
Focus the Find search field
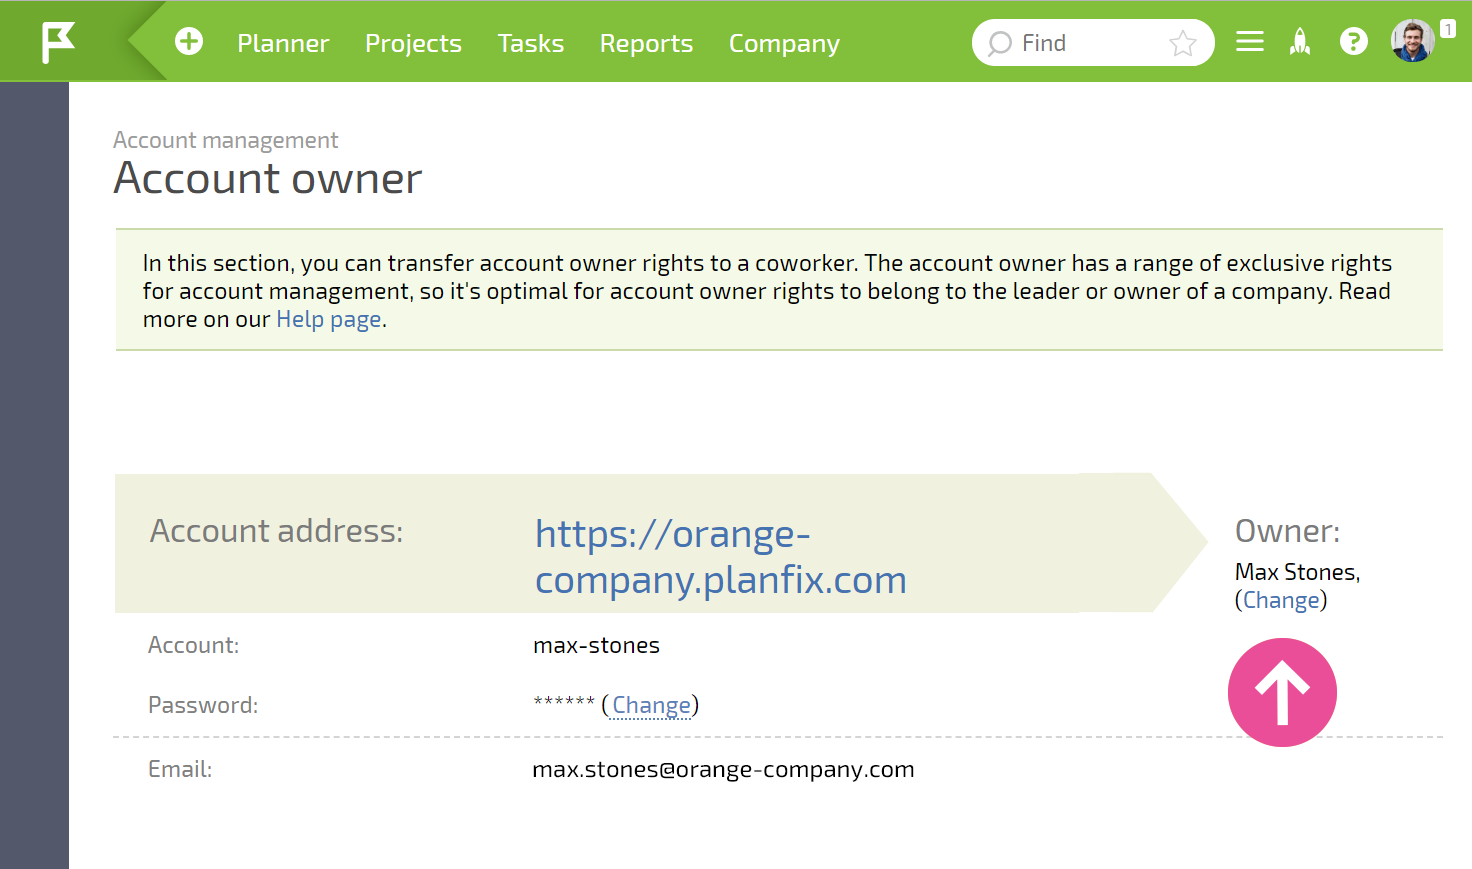[x=1093, y=43]
